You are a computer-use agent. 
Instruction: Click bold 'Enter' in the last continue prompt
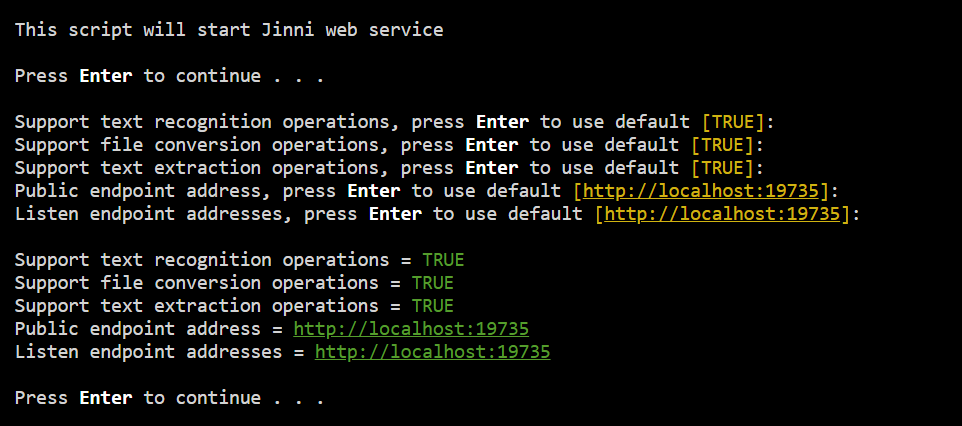click(x=105, y=398)
